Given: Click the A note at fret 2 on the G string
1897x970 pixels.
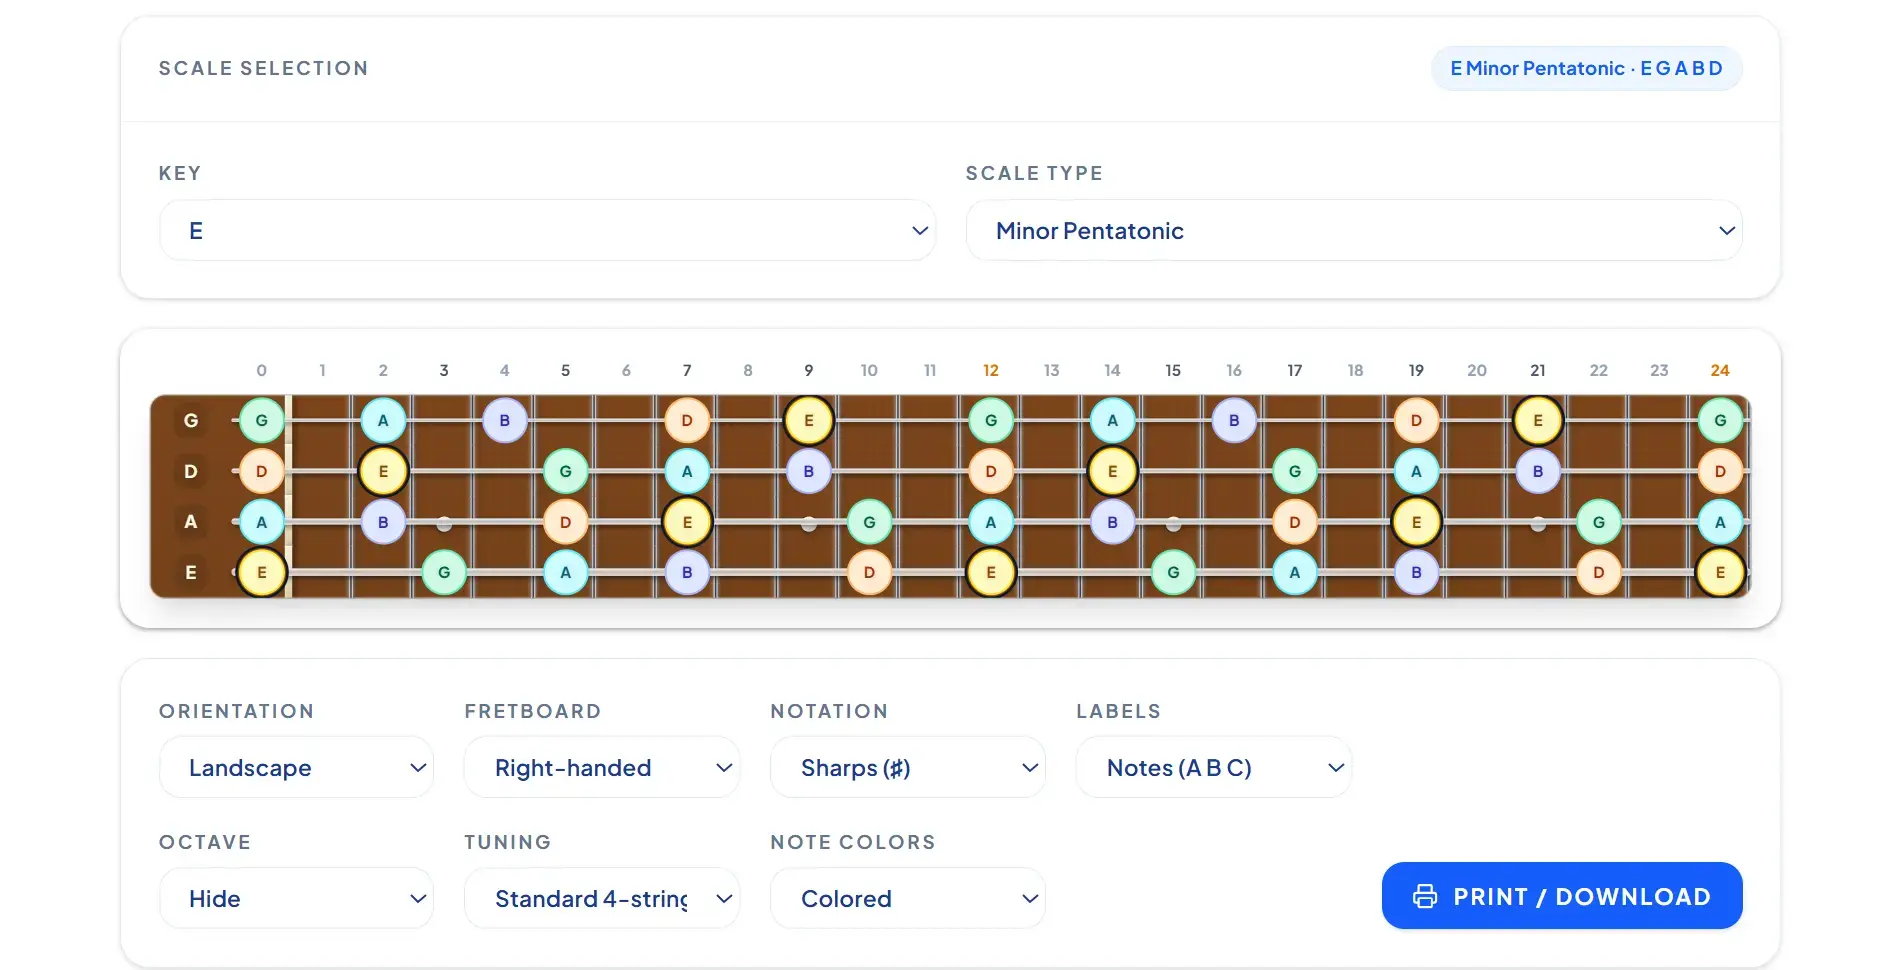Looking at the screenshot, I should point(383,420).
